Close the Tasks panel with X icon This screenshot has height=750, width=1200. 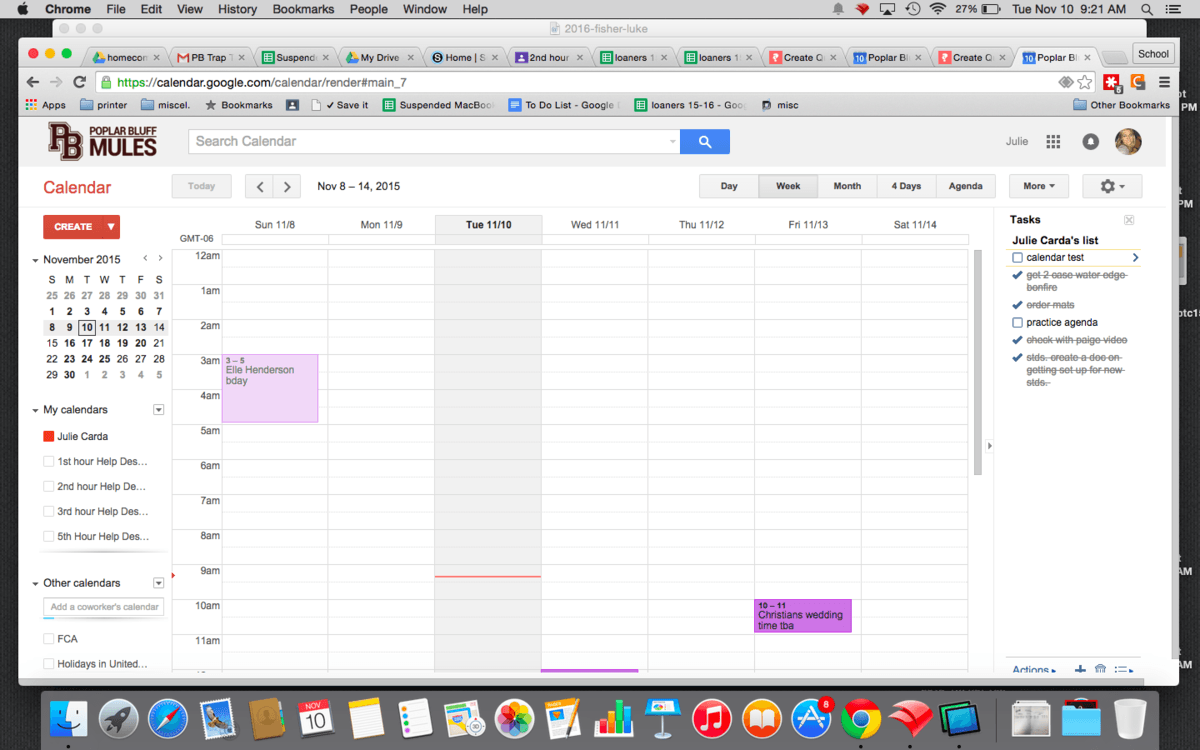(x=1129, y=220)
